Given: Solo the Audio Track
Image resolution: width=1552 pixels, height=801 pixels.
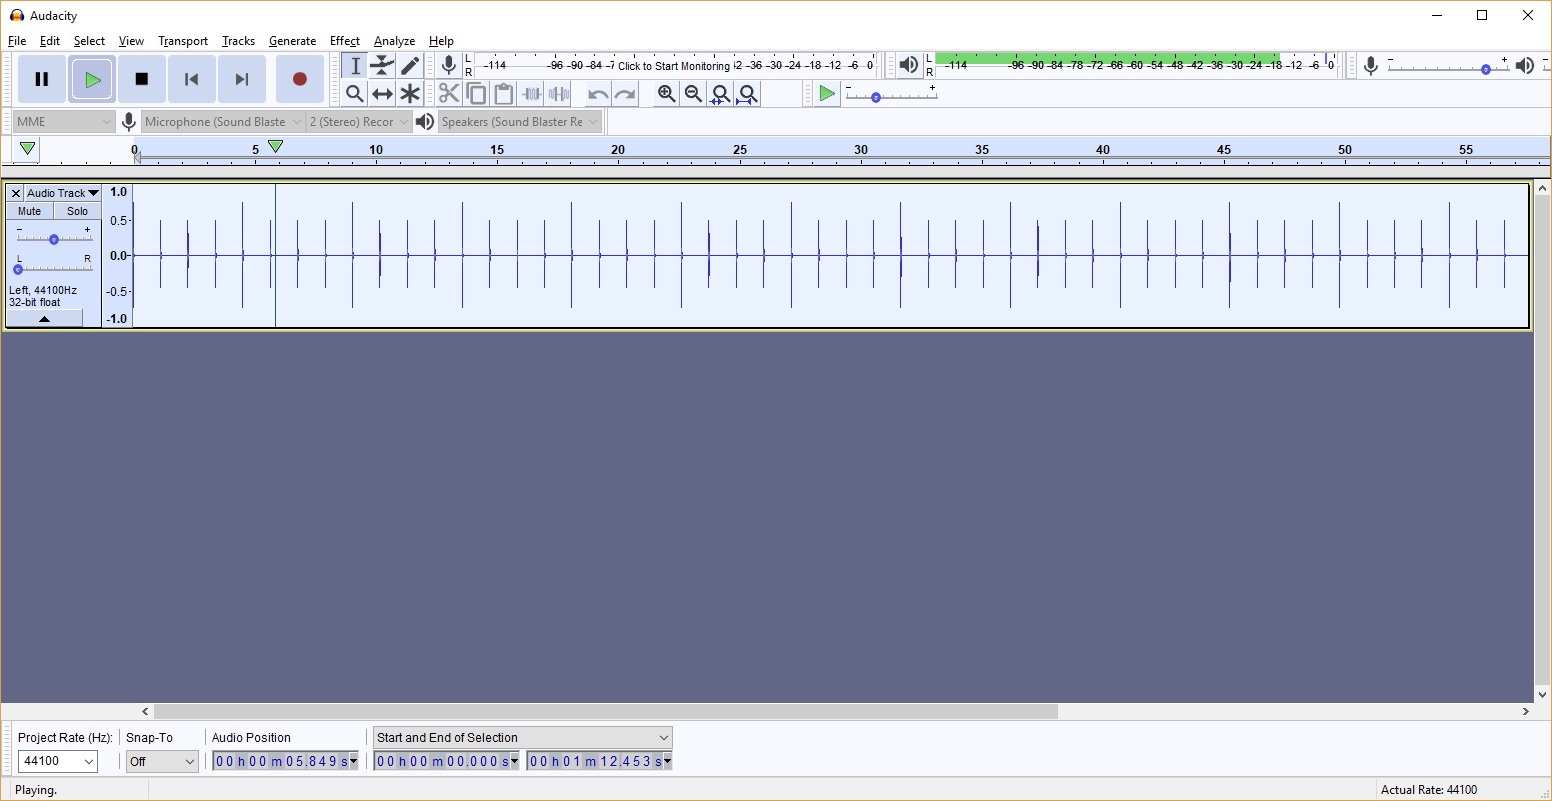Looking at the screenshot, I should click(x=78, y=211).
